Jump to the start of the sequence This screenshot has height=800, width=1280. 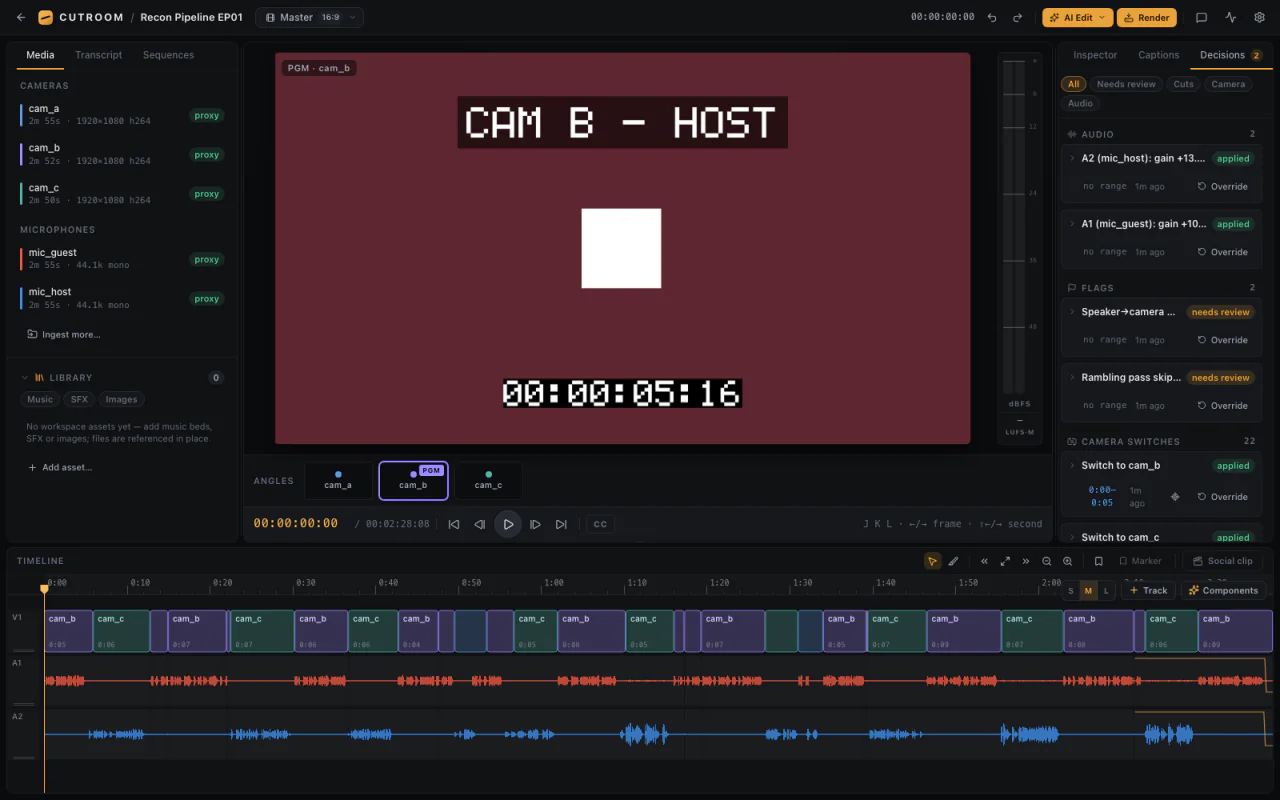pyautogui.click(x=454, y=524)
